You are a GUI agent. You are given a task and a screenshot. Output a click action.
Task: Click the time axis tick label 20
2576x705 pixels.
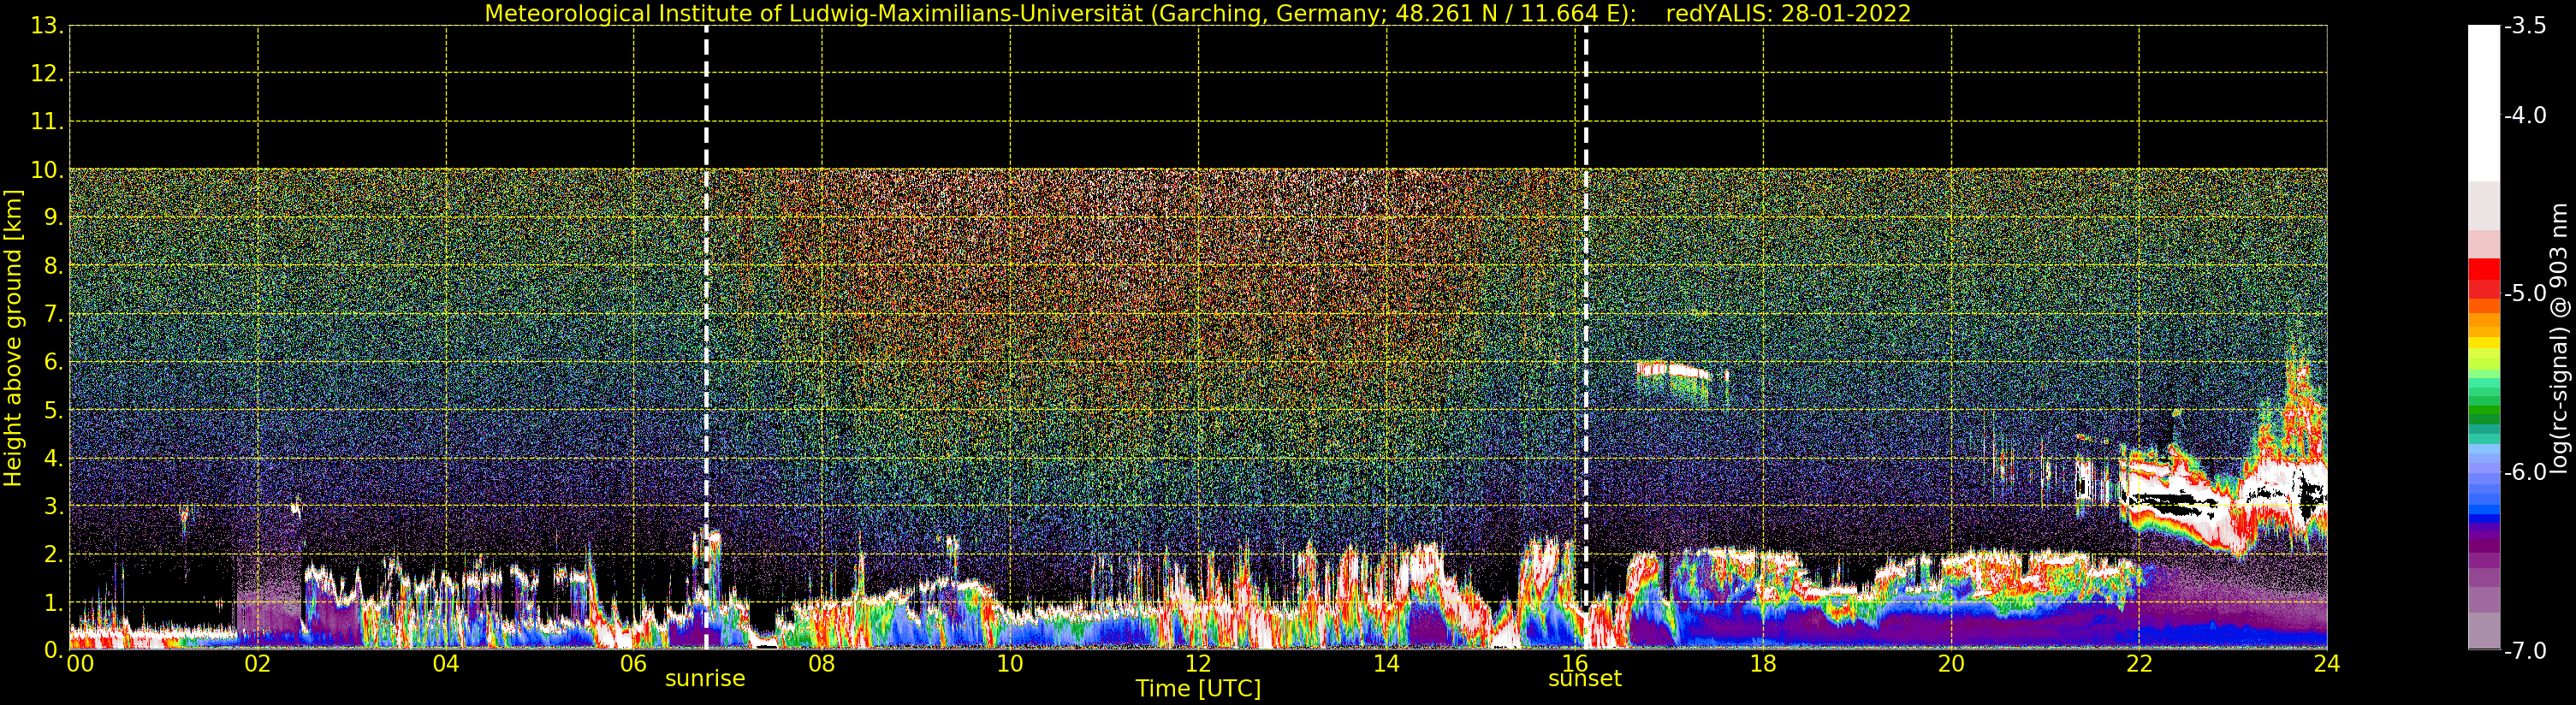click(1951, 663)
